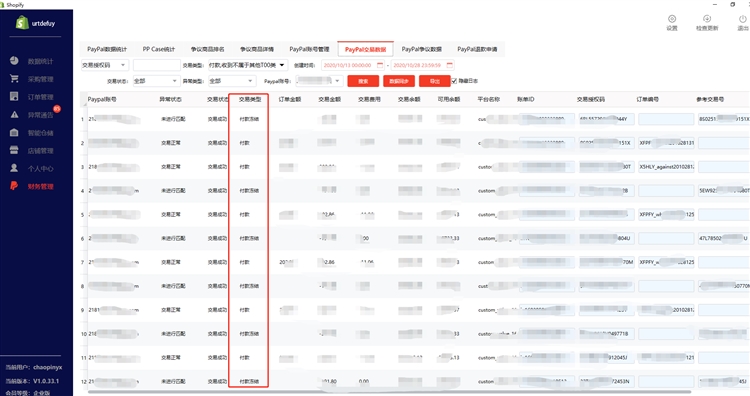Sort by the 平台名称 column header
The width and height of the screenshot is (750, 396).
tap(488, 99)
